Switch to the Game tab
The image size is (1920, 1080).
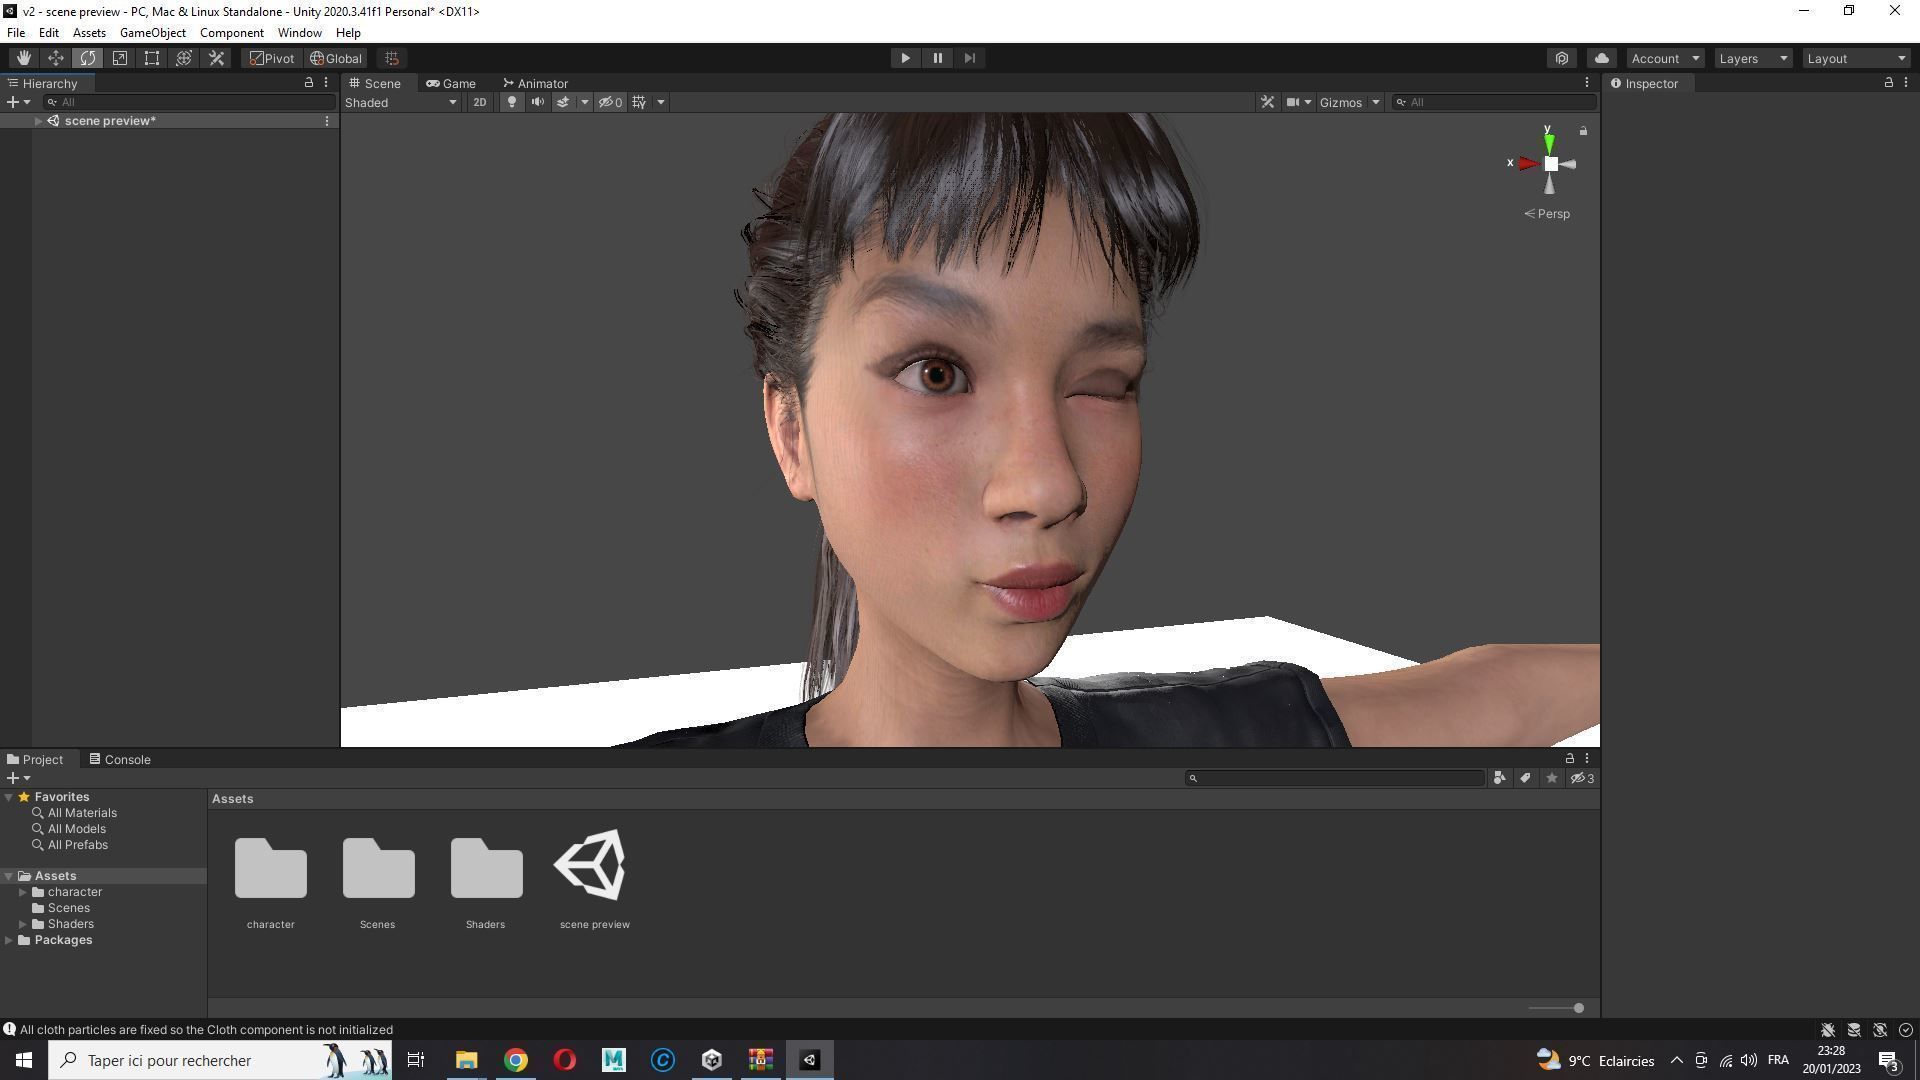pyautogui.click(x=451, y=83)
